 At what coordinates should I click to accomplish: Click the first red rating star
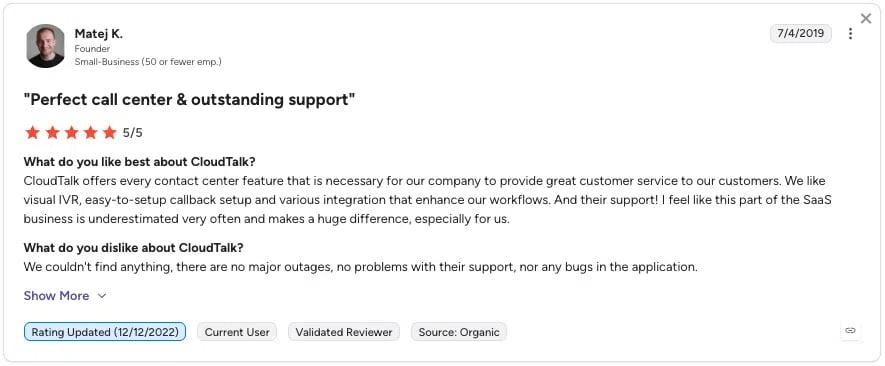pyautogui.click(x=33, y=133)
